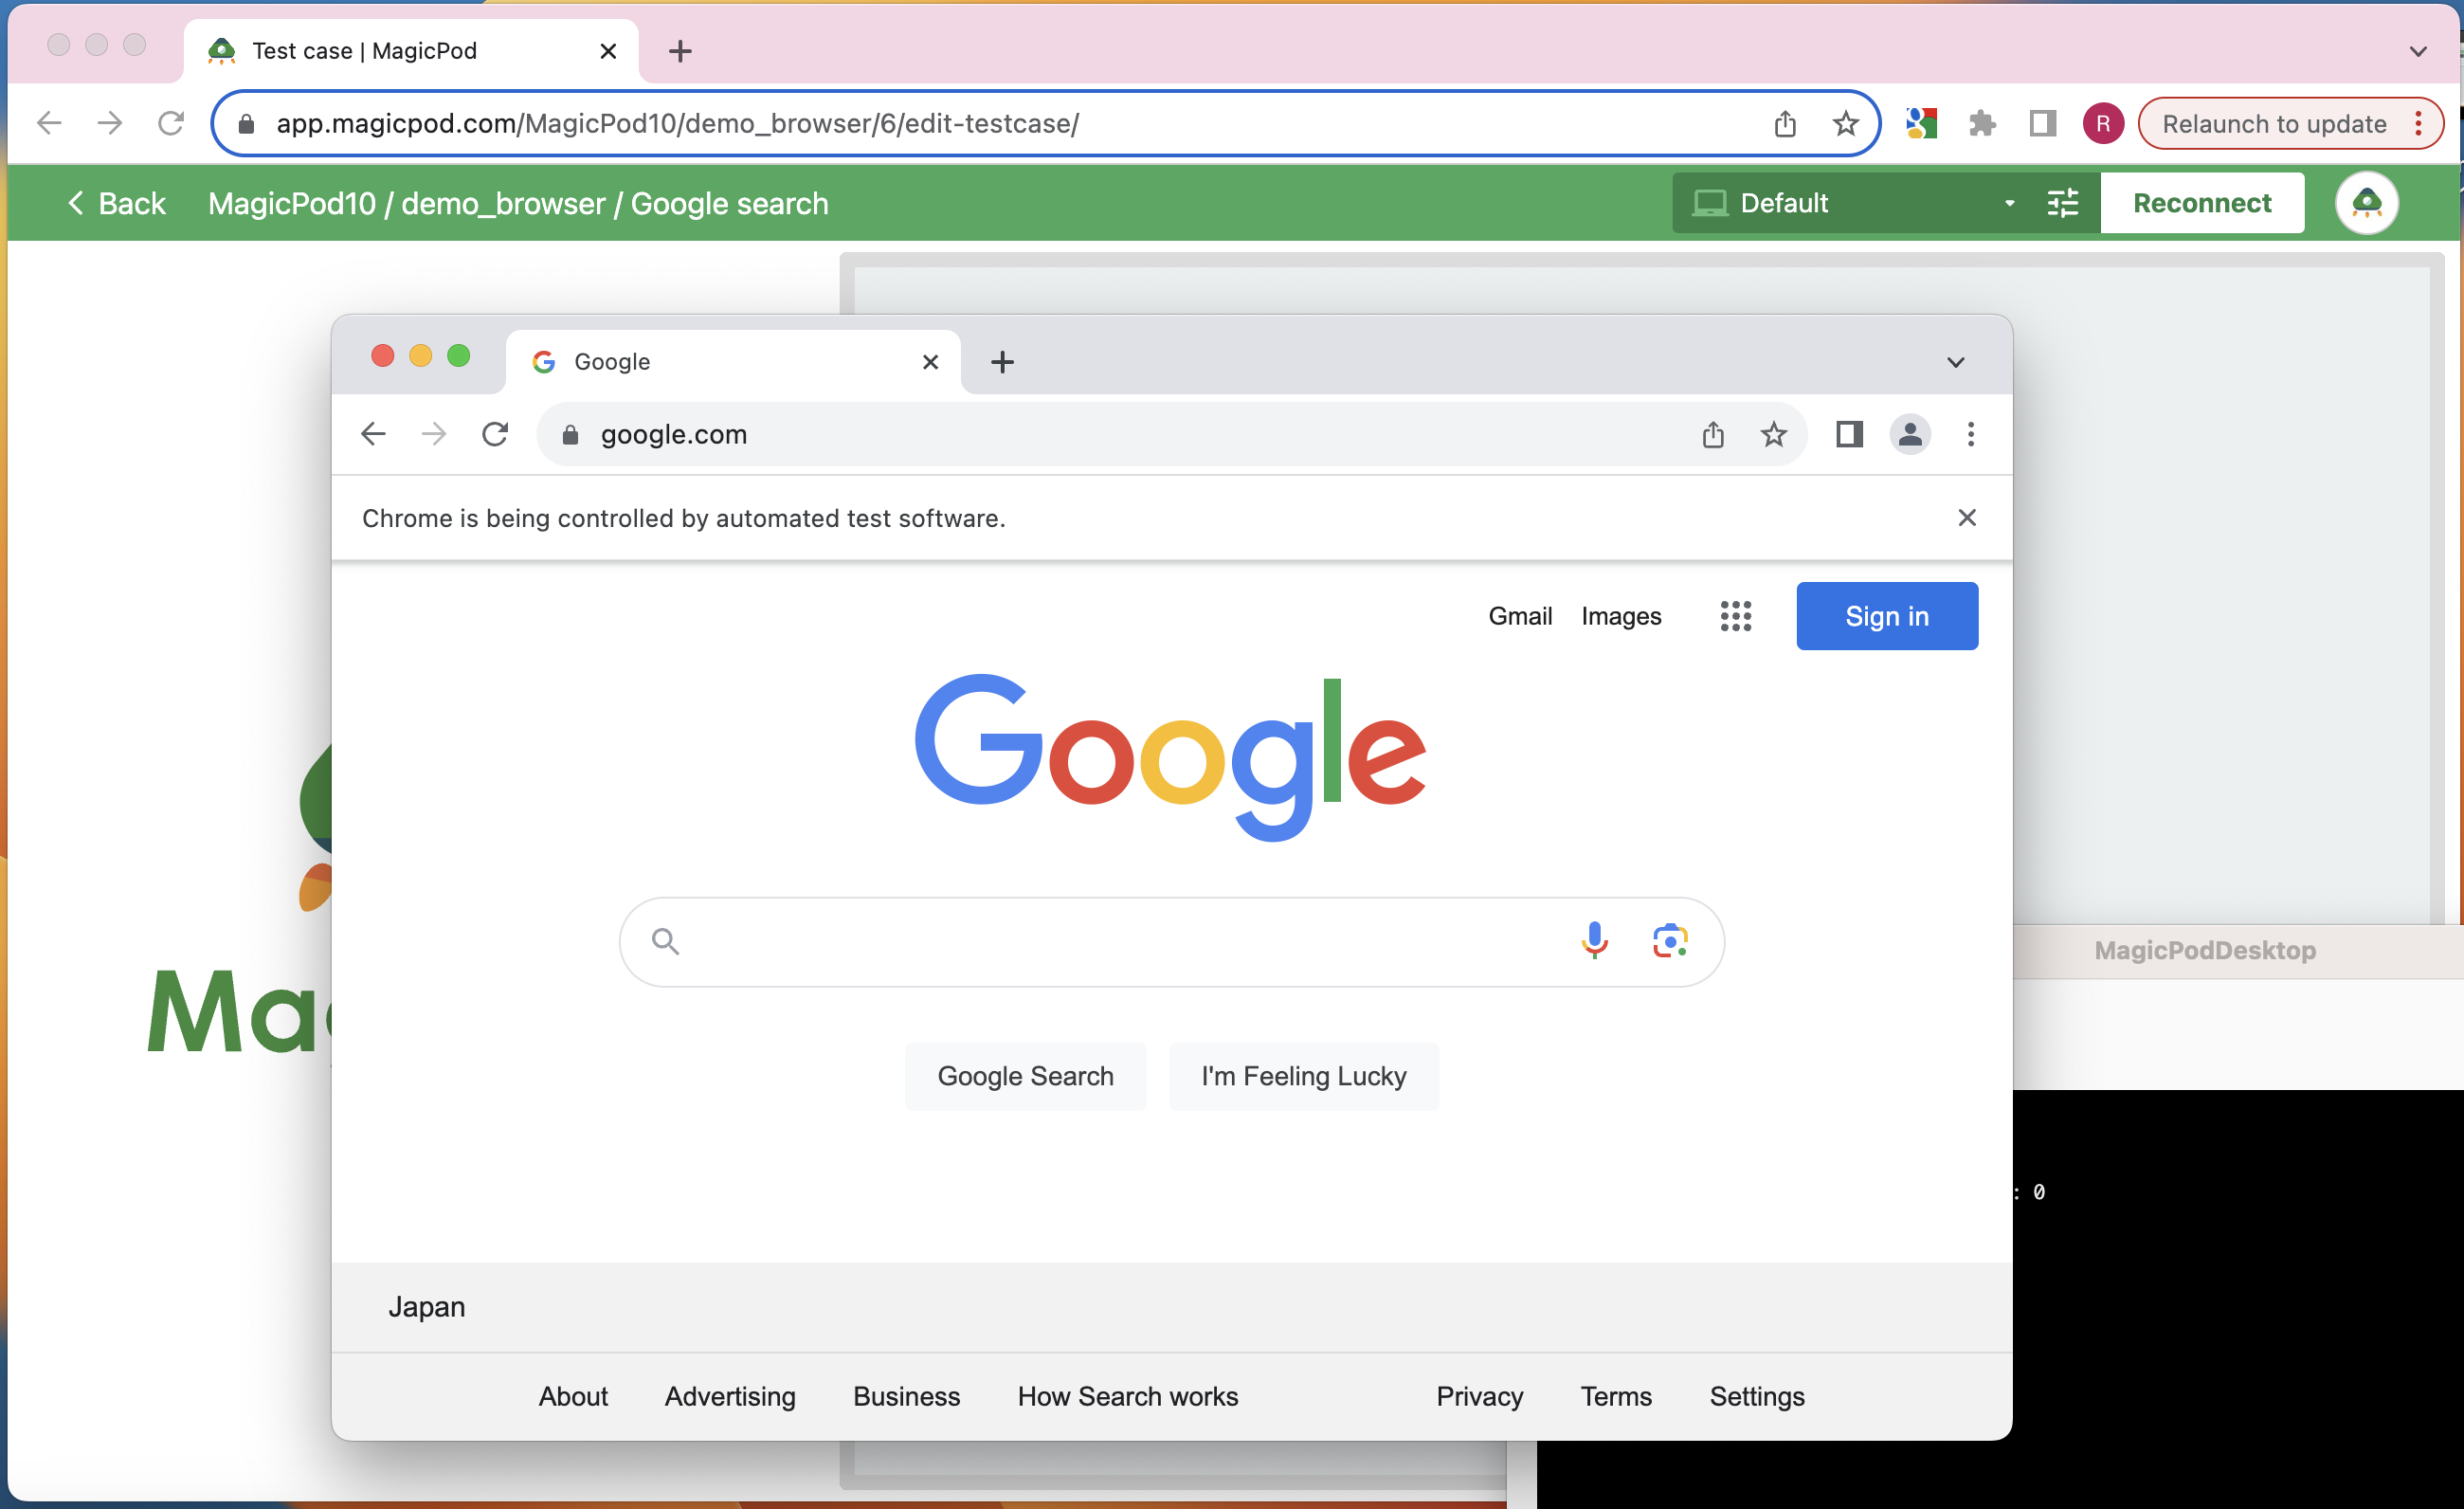2464x1509 pixels.
Task: Open the capability settings sliders icon
Action: [x=2063, y=203]
